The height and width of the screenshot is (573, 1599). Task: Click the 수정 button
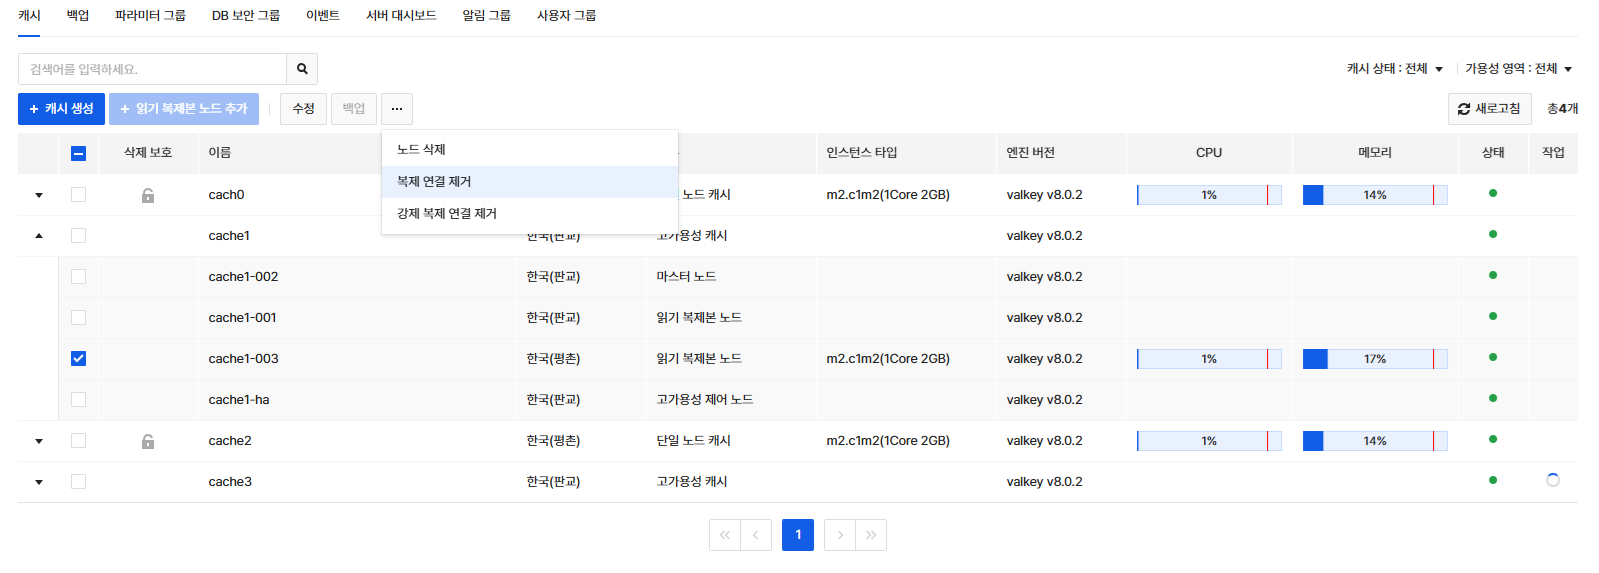[304, 109]
